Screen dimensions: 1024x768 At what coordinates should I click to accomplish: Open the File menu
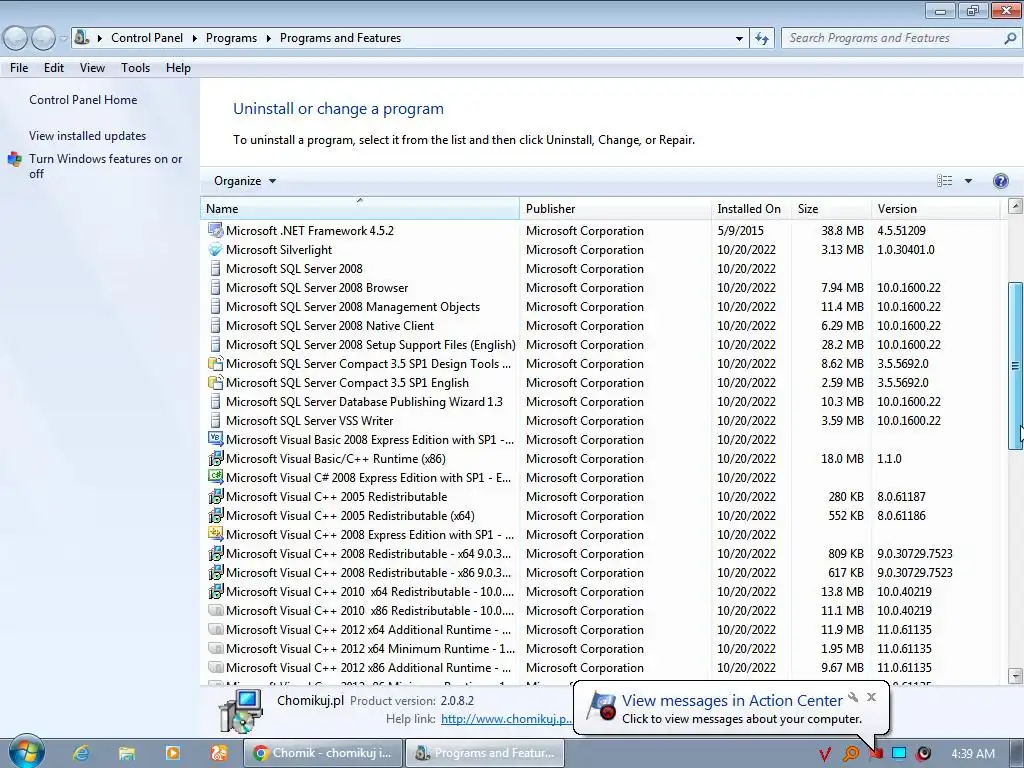coord(19,68)
